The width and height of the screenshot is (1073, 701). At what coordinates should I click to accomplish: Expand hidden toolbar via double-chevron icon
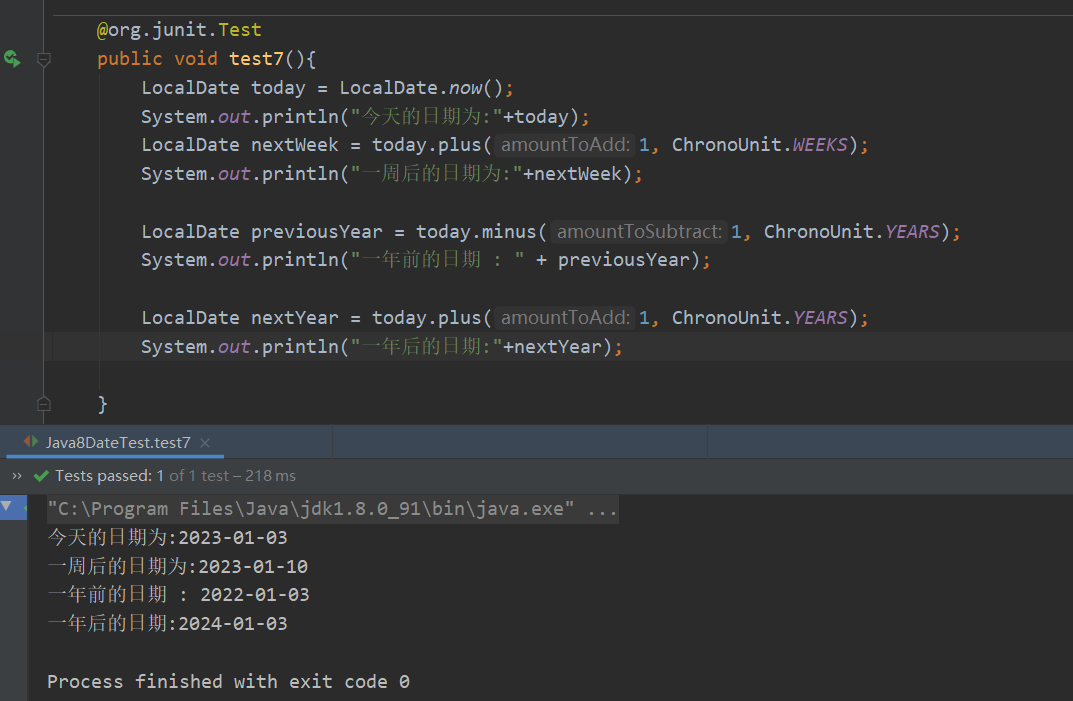tap(17, 476)
